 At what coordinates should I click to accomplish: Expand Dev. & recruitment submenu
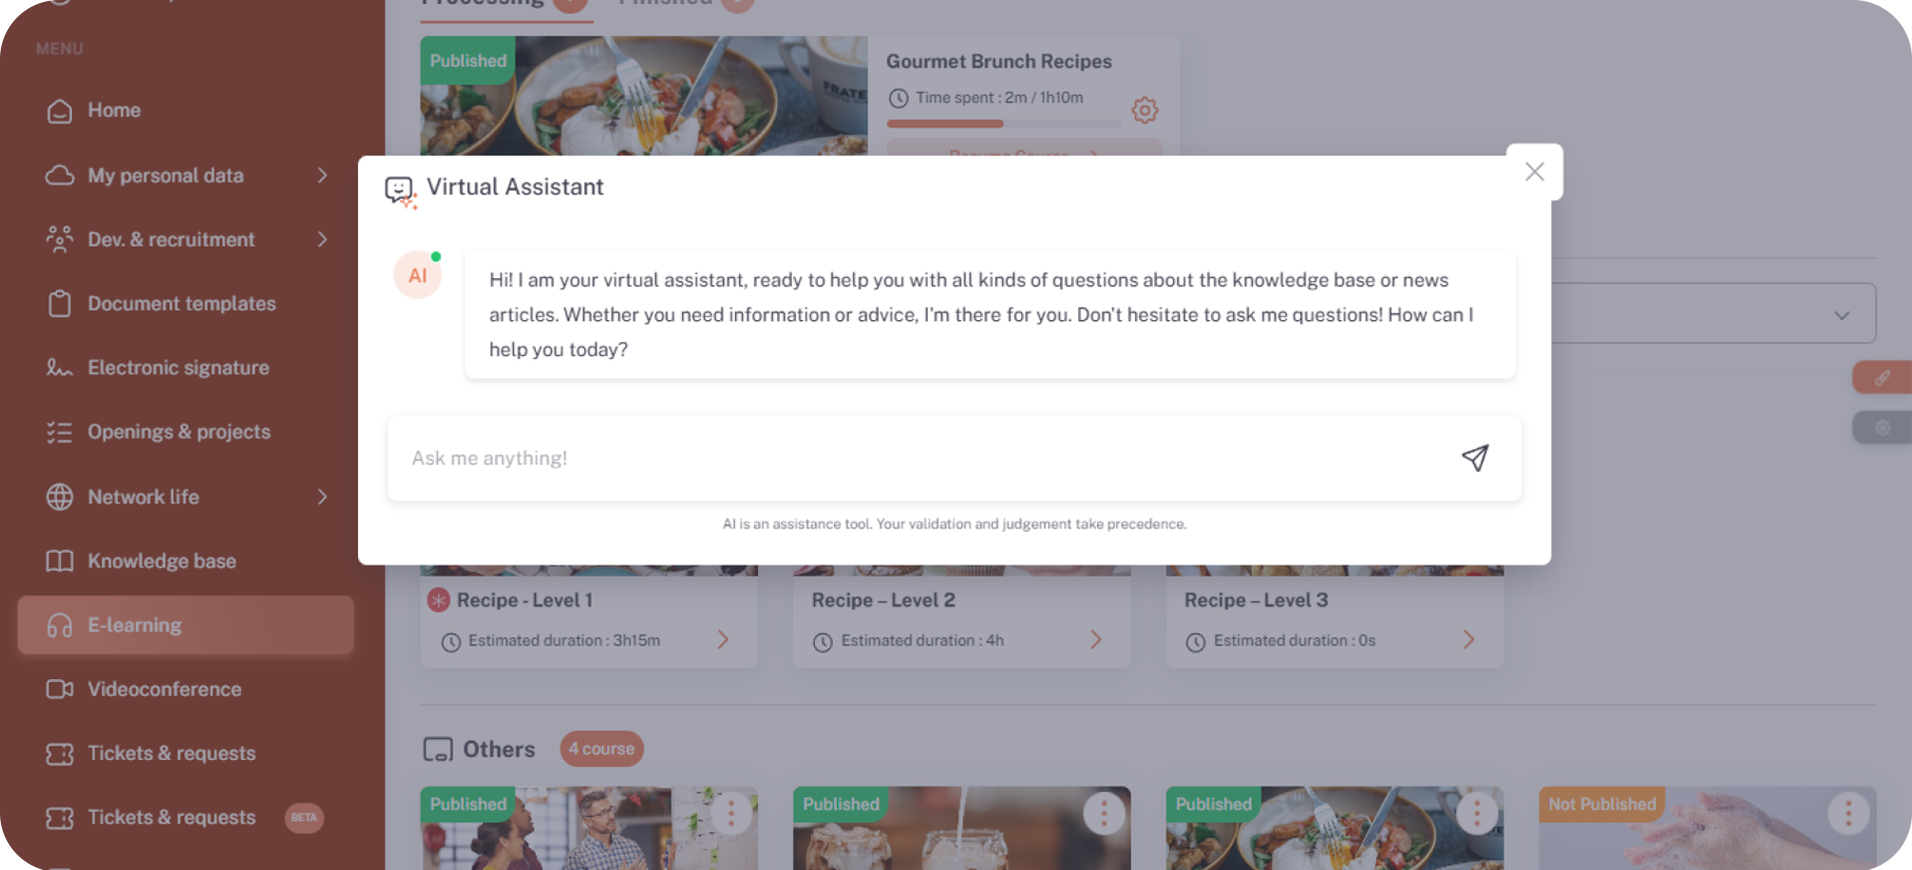point(322,240)
